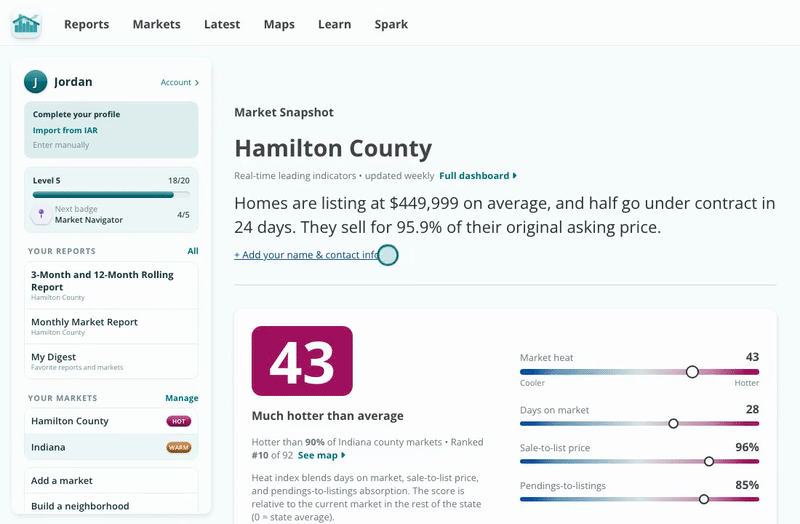Open the Full dashboard link
The height and width of the screenshot is (524, 800).
pyautogui.click(x=478, y=176)
